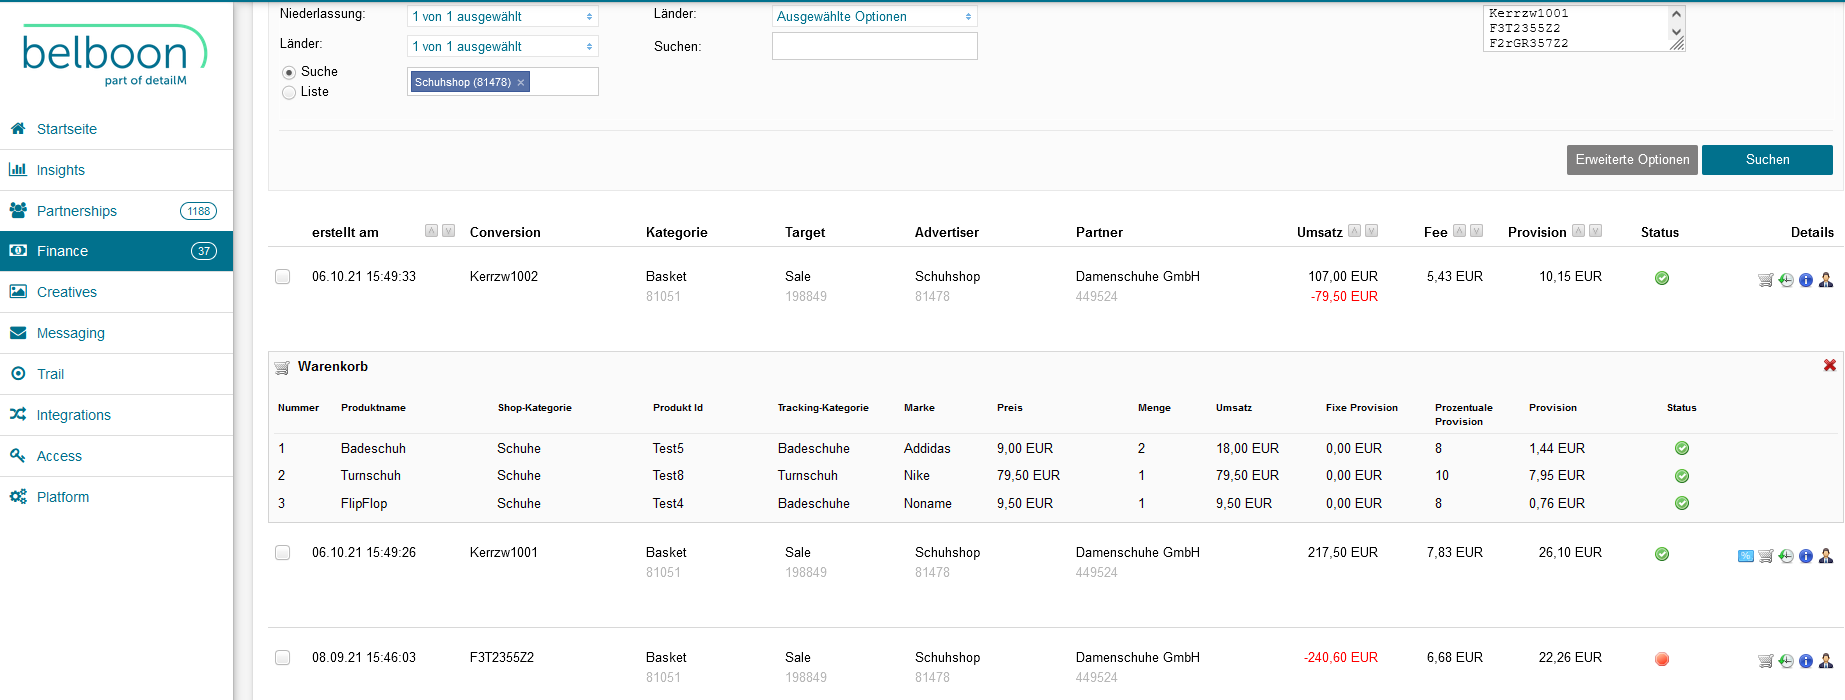Open left Länder '1 von 1 ausgewählt' dropdown
The height and width of the screenshot is (700, 1845).
(x=503, y=47)
